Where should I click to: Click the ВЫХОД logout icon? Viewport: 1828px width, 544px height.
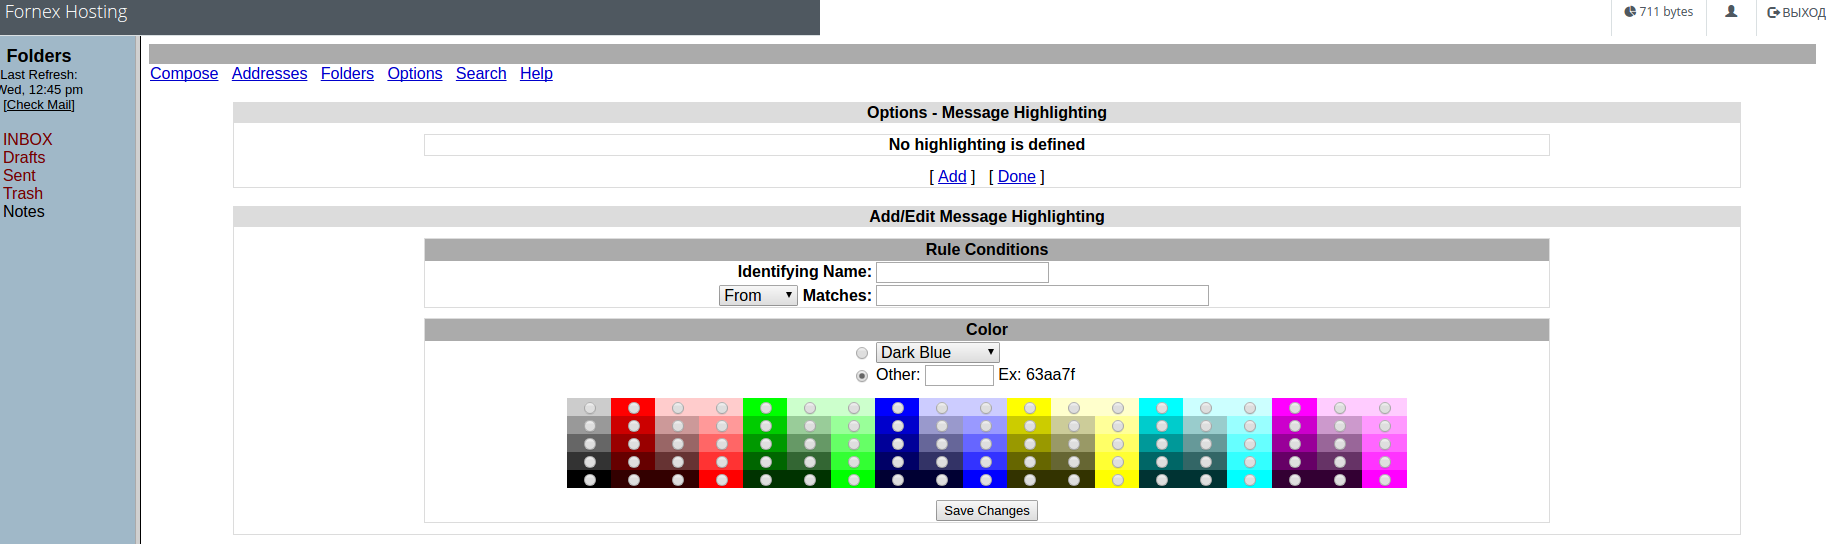[x=1773, y=13]
